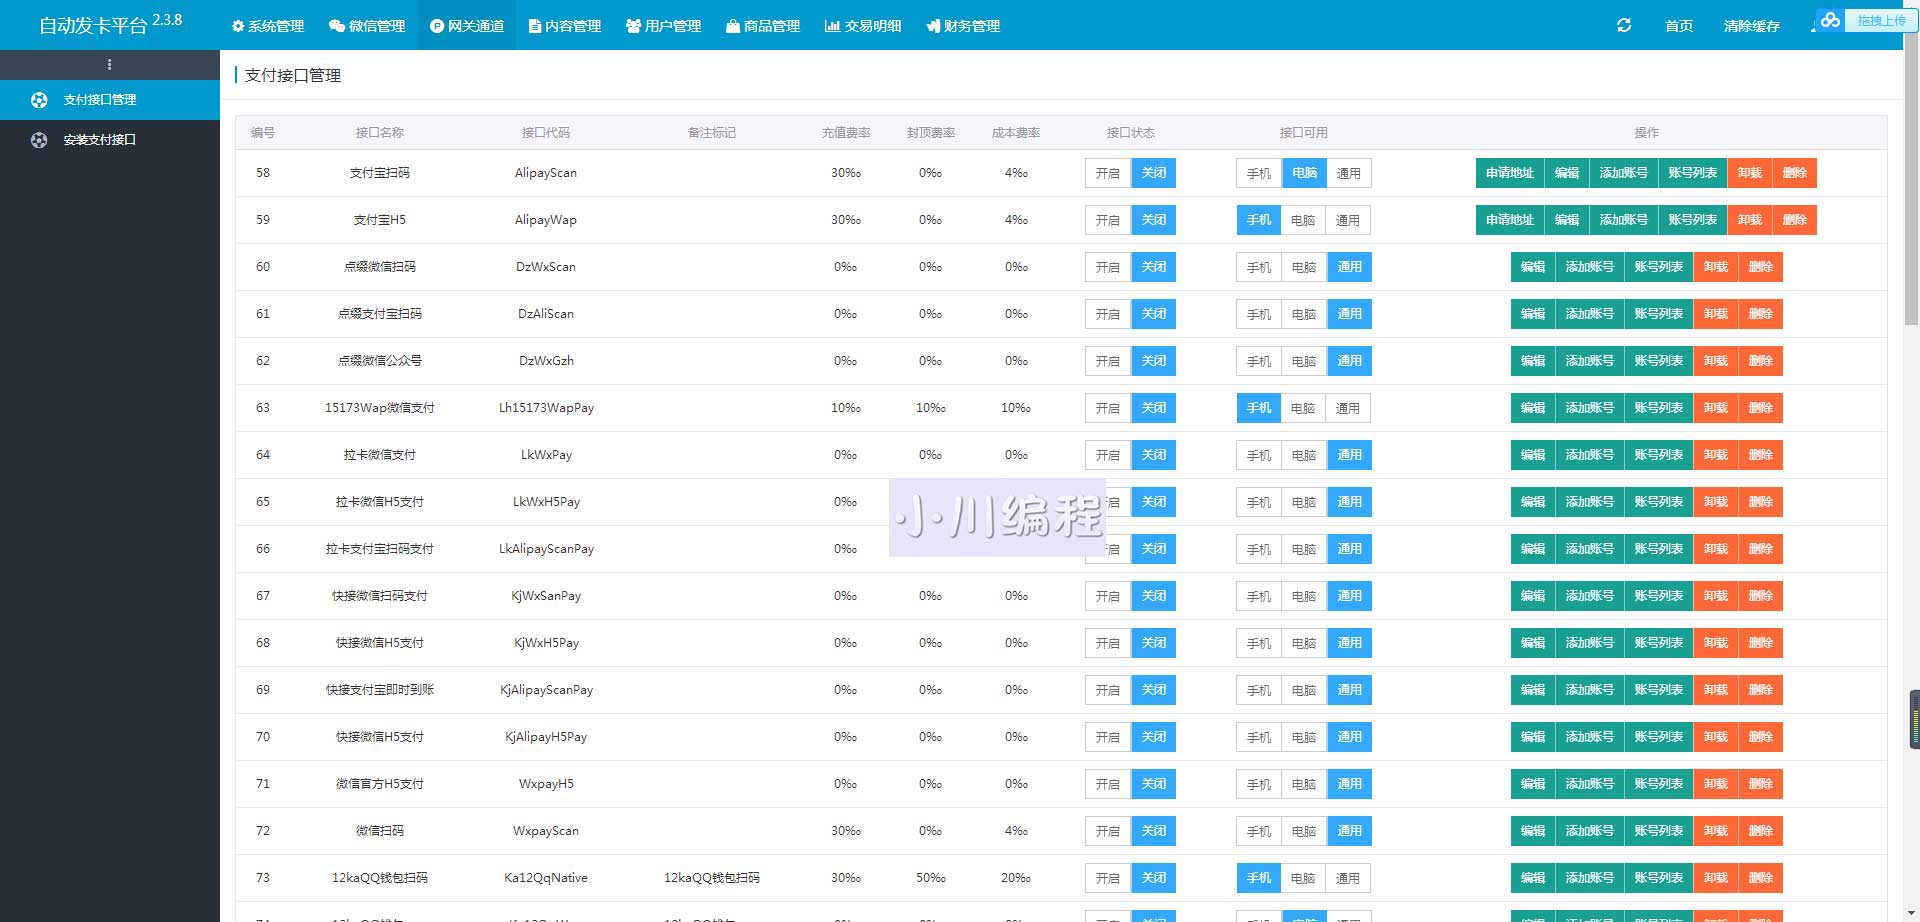
Task: Click the AlipayScan code cell
Action: point(546,173)
